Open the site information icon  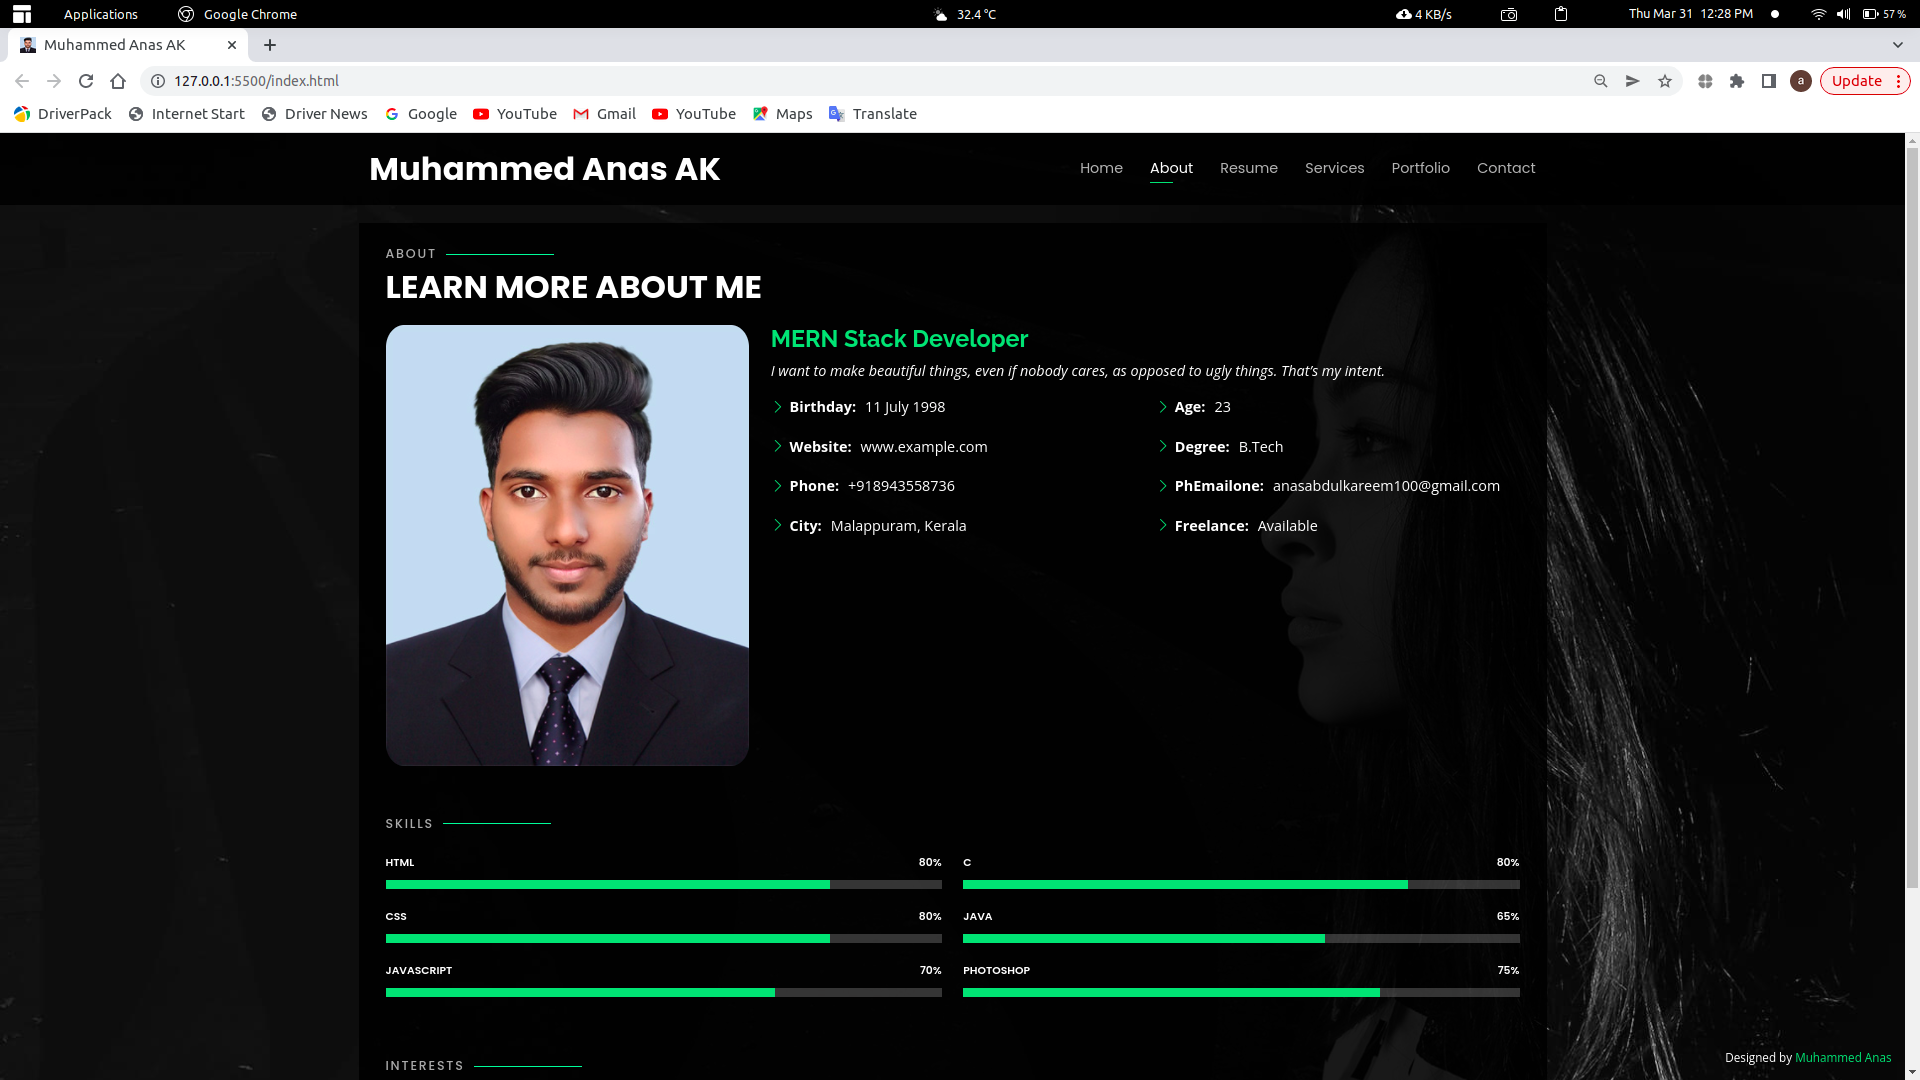click(158, 81)
